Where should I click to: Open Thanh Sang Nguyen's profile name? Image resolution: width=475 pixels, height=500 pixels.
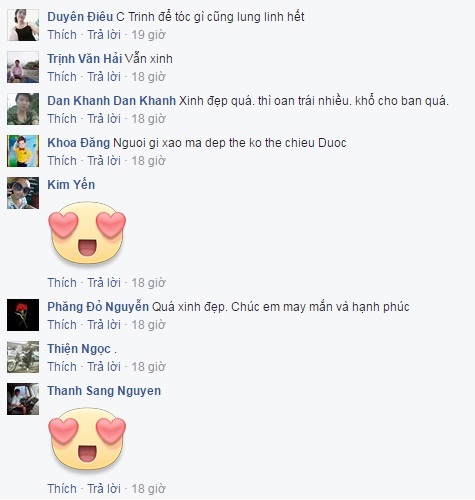point(104,391)
